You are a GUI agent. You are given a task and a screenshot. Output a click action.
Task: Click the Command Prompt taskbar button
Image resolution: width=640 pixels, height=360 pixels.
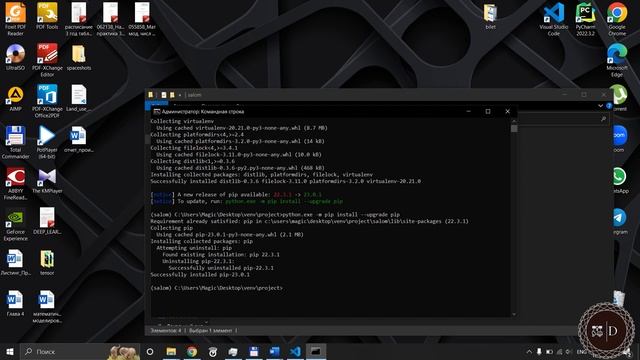316,351
